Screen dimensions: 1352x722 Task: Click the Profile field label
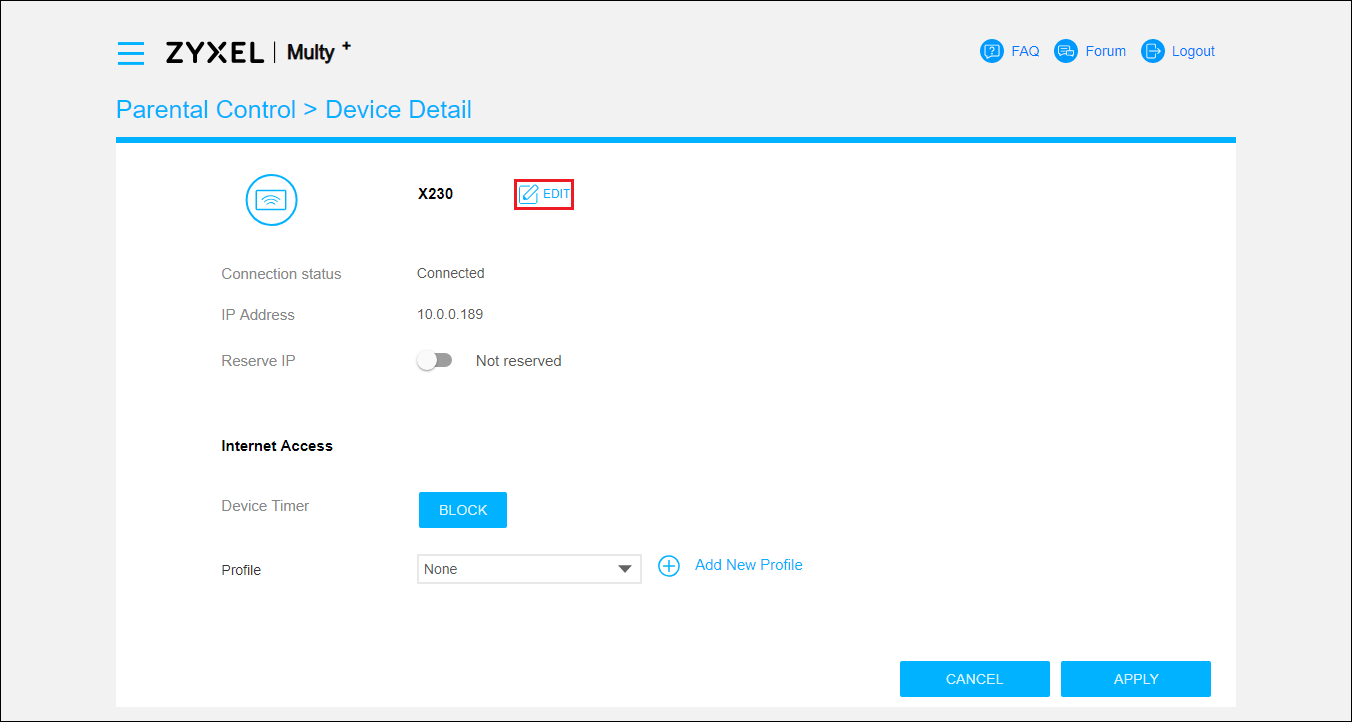[241, 570]
